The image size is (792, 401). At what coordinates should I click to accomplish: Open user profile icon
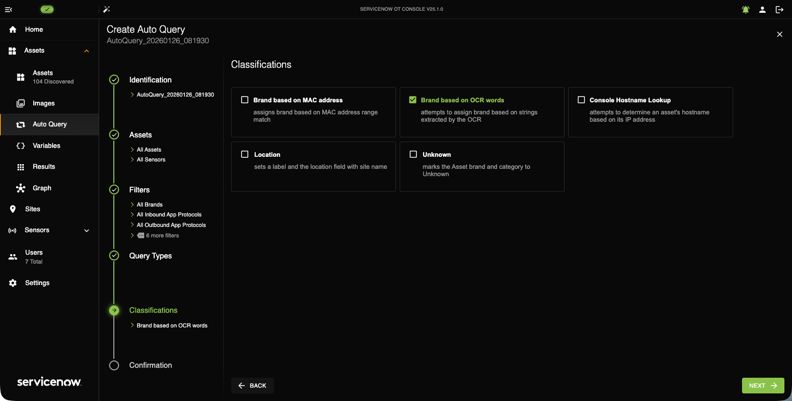[x=763, y=10]
